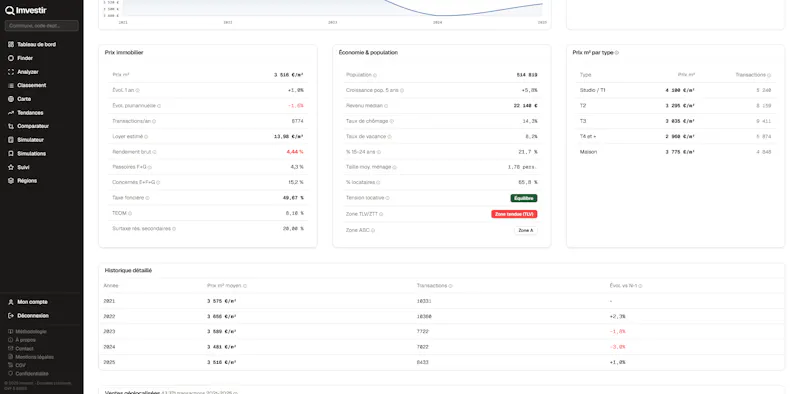Click the info icon beside Évol. pluriannuelle
Screen dimensions: 800x394
159,106
